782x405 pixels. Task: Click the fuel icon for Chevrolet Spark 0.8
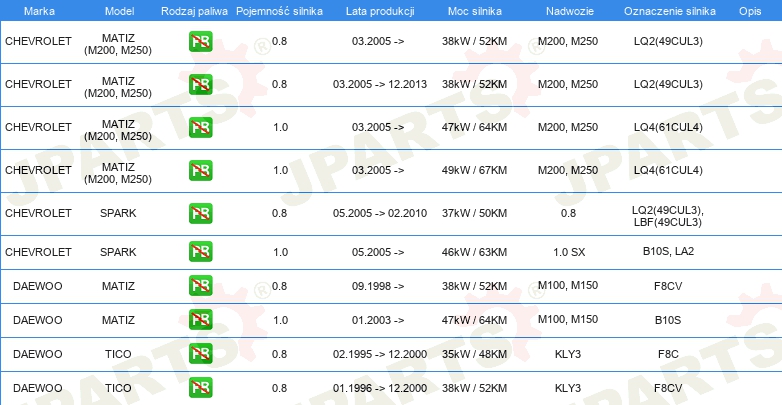pyautogui.click(x=201, y=214)
